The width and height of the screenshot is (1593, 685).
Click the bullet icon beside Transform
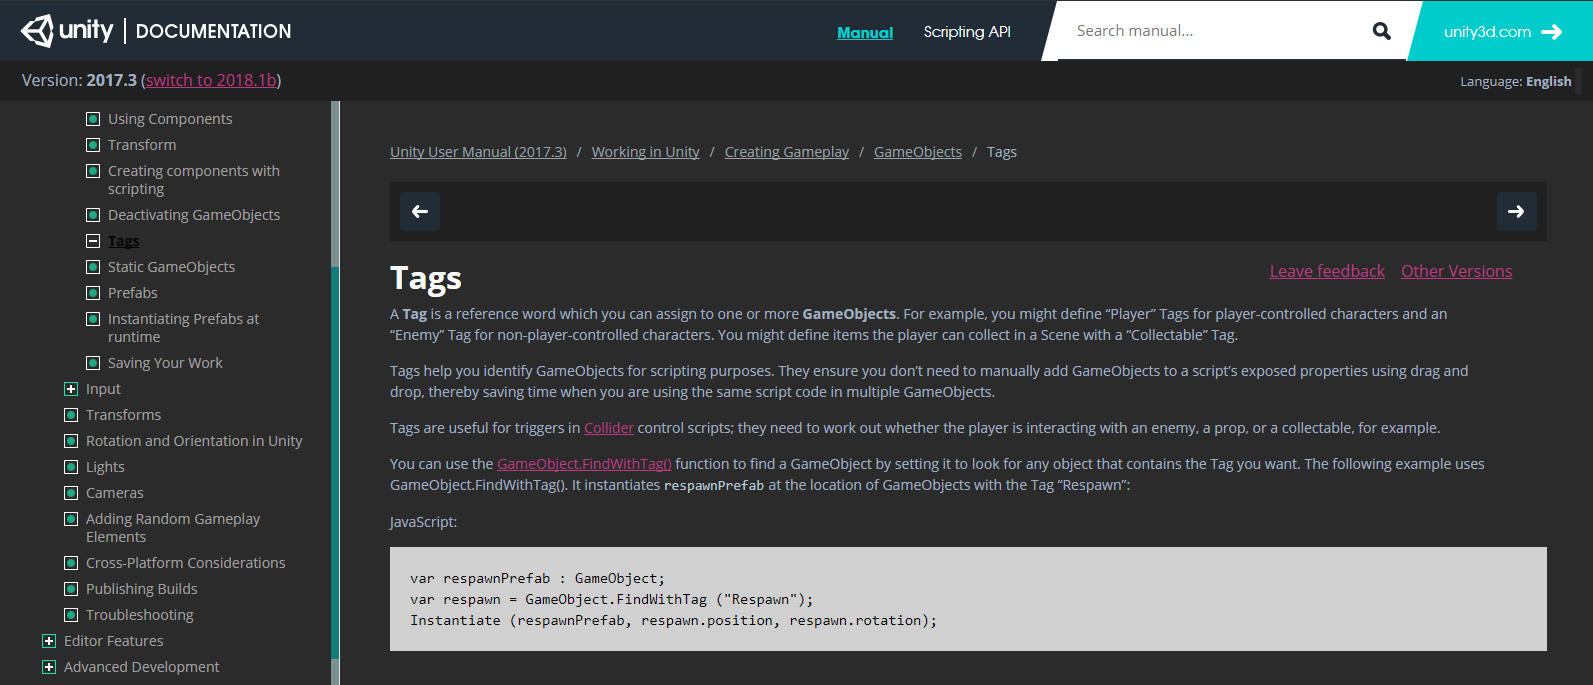click(93, 145)
